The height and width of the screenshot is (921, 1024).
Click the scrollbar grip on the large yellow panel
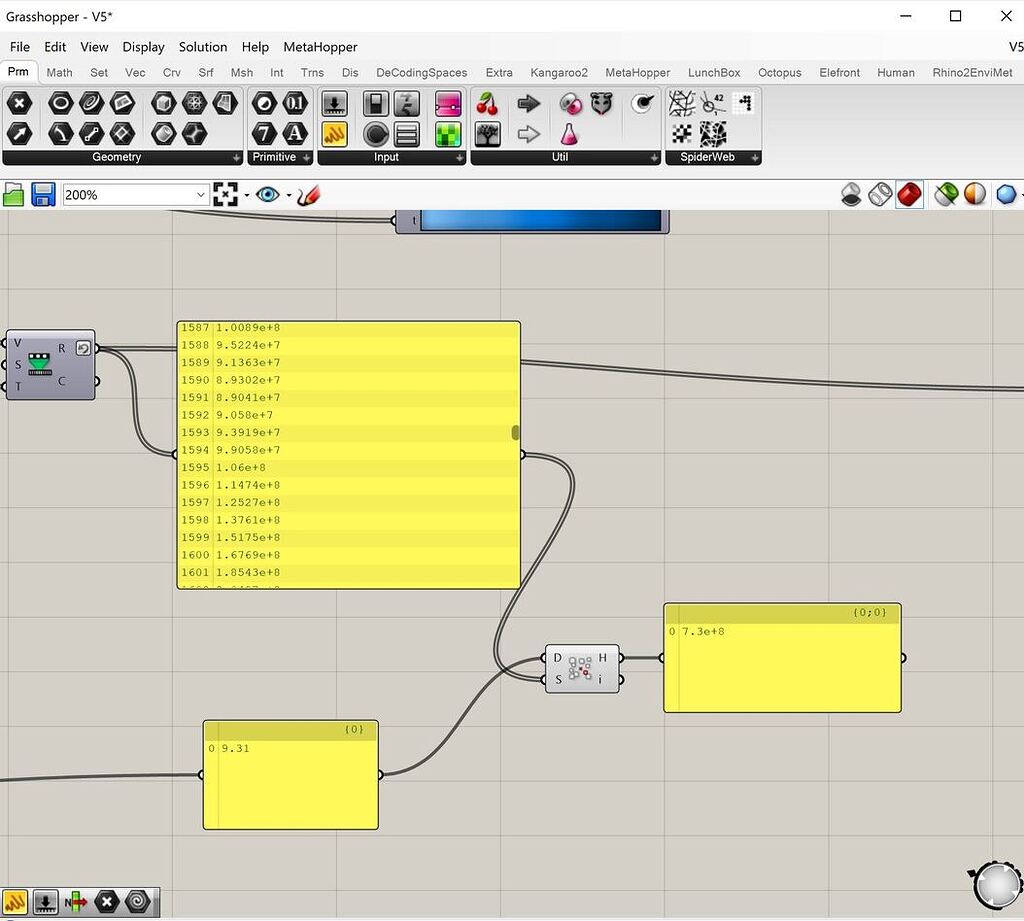[514, 432]
